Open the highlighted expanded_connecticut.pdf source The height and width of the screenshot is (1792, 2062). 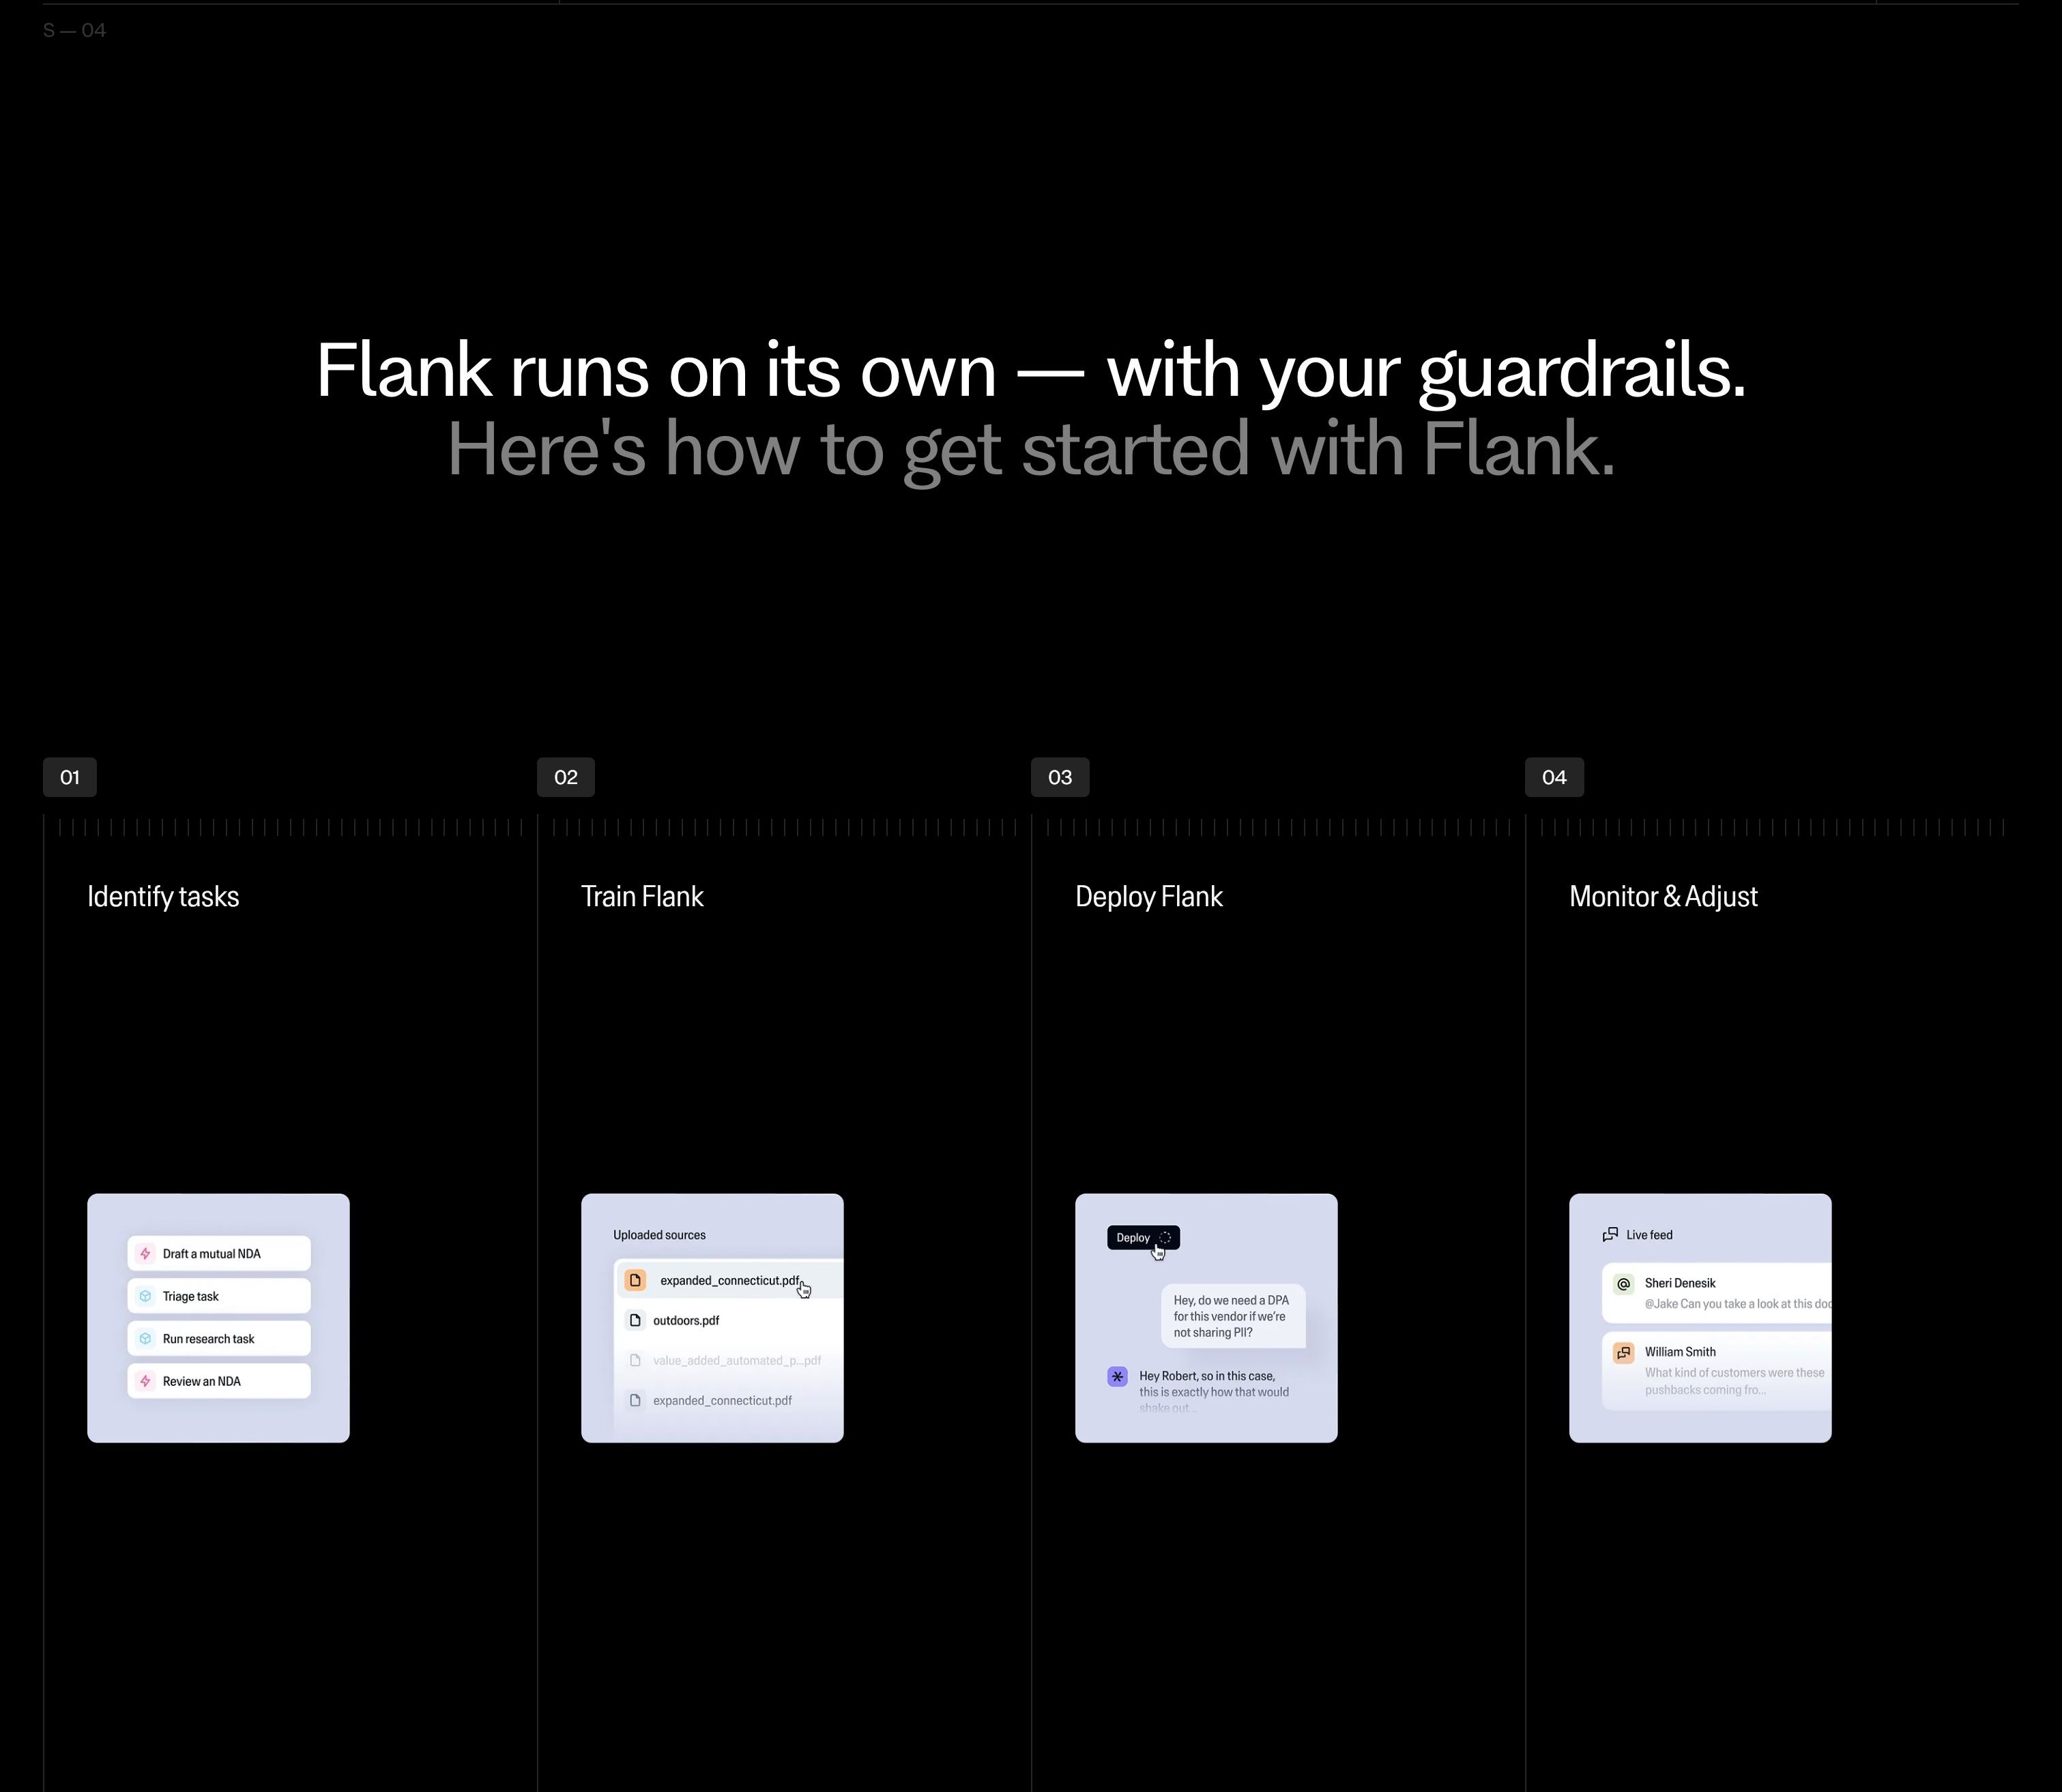coord(730,1280)
